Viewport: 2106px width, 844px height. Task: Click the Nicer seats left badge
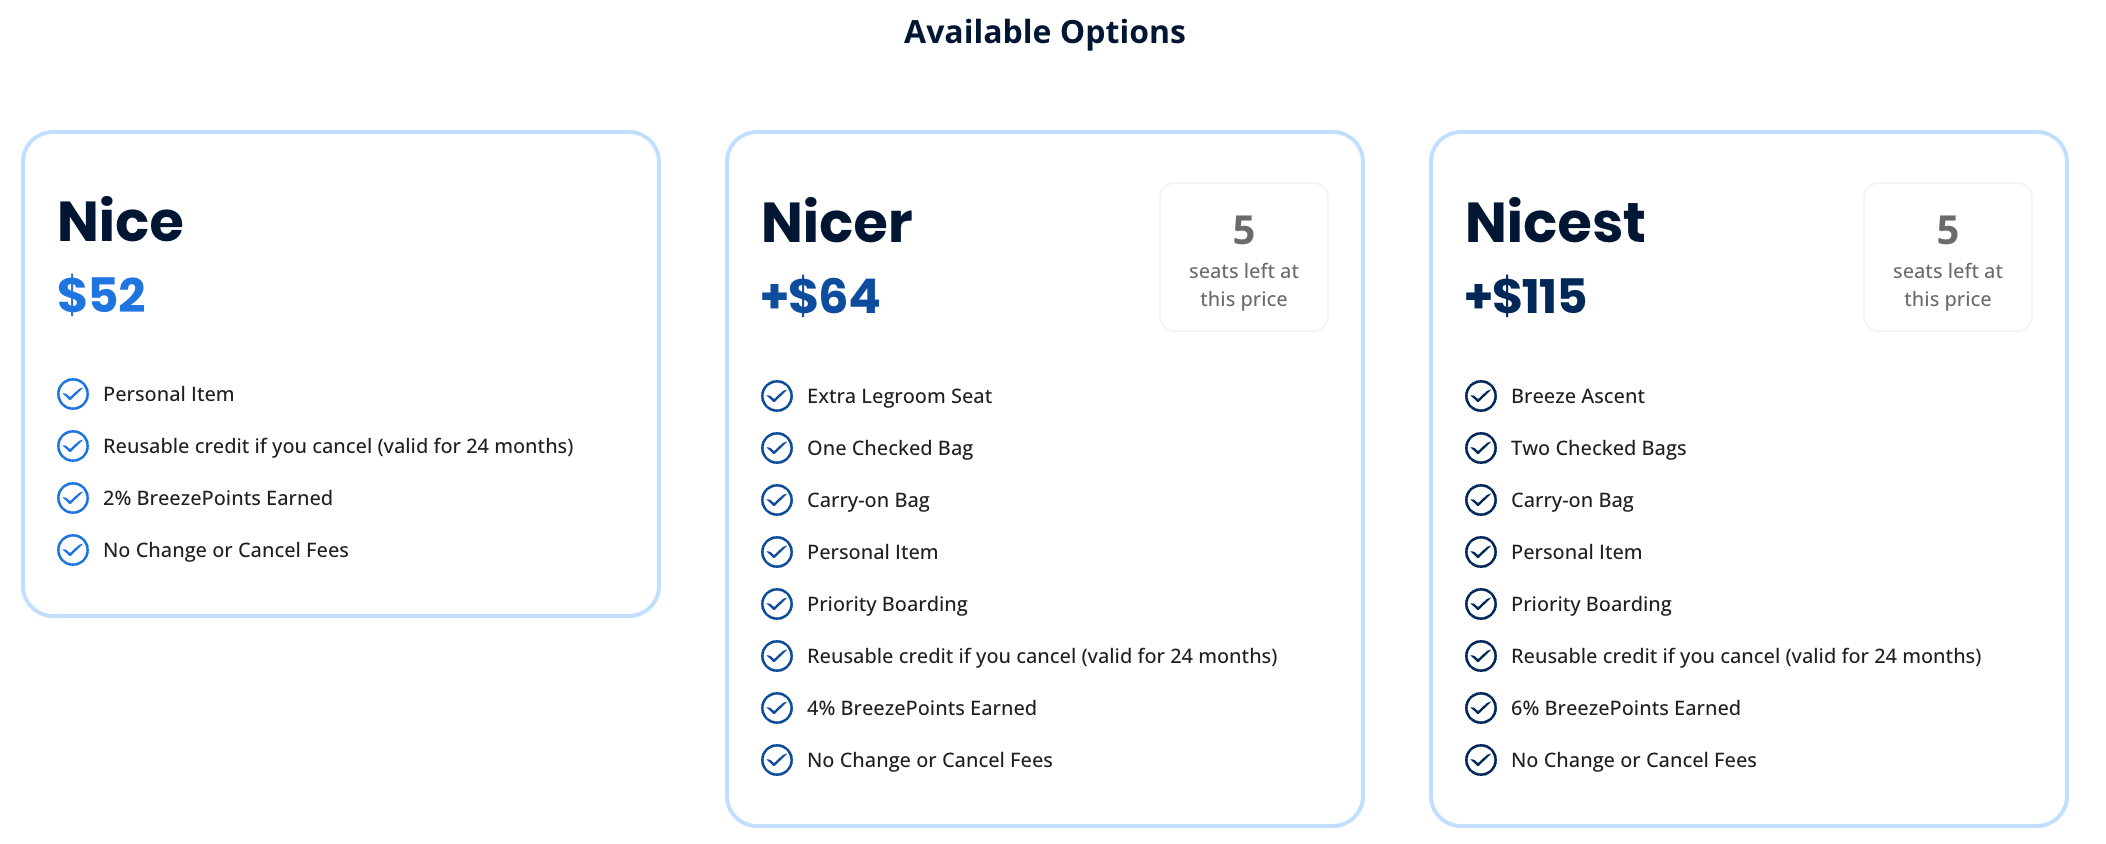coord(1243,257)
